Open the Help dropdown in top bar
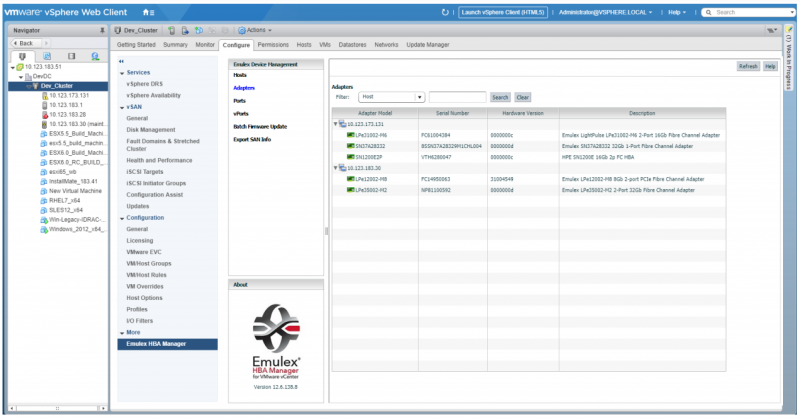Screen dimensions: 800x419 pos(677,12)
